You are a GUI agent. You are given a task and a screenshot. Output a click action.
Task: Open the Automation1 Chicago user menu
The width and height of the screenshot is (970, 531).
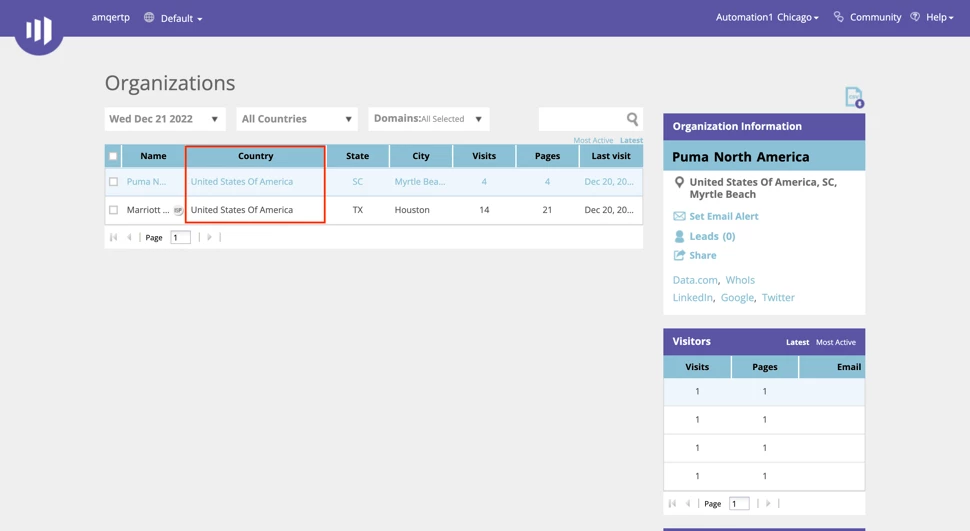coord(767,17)
